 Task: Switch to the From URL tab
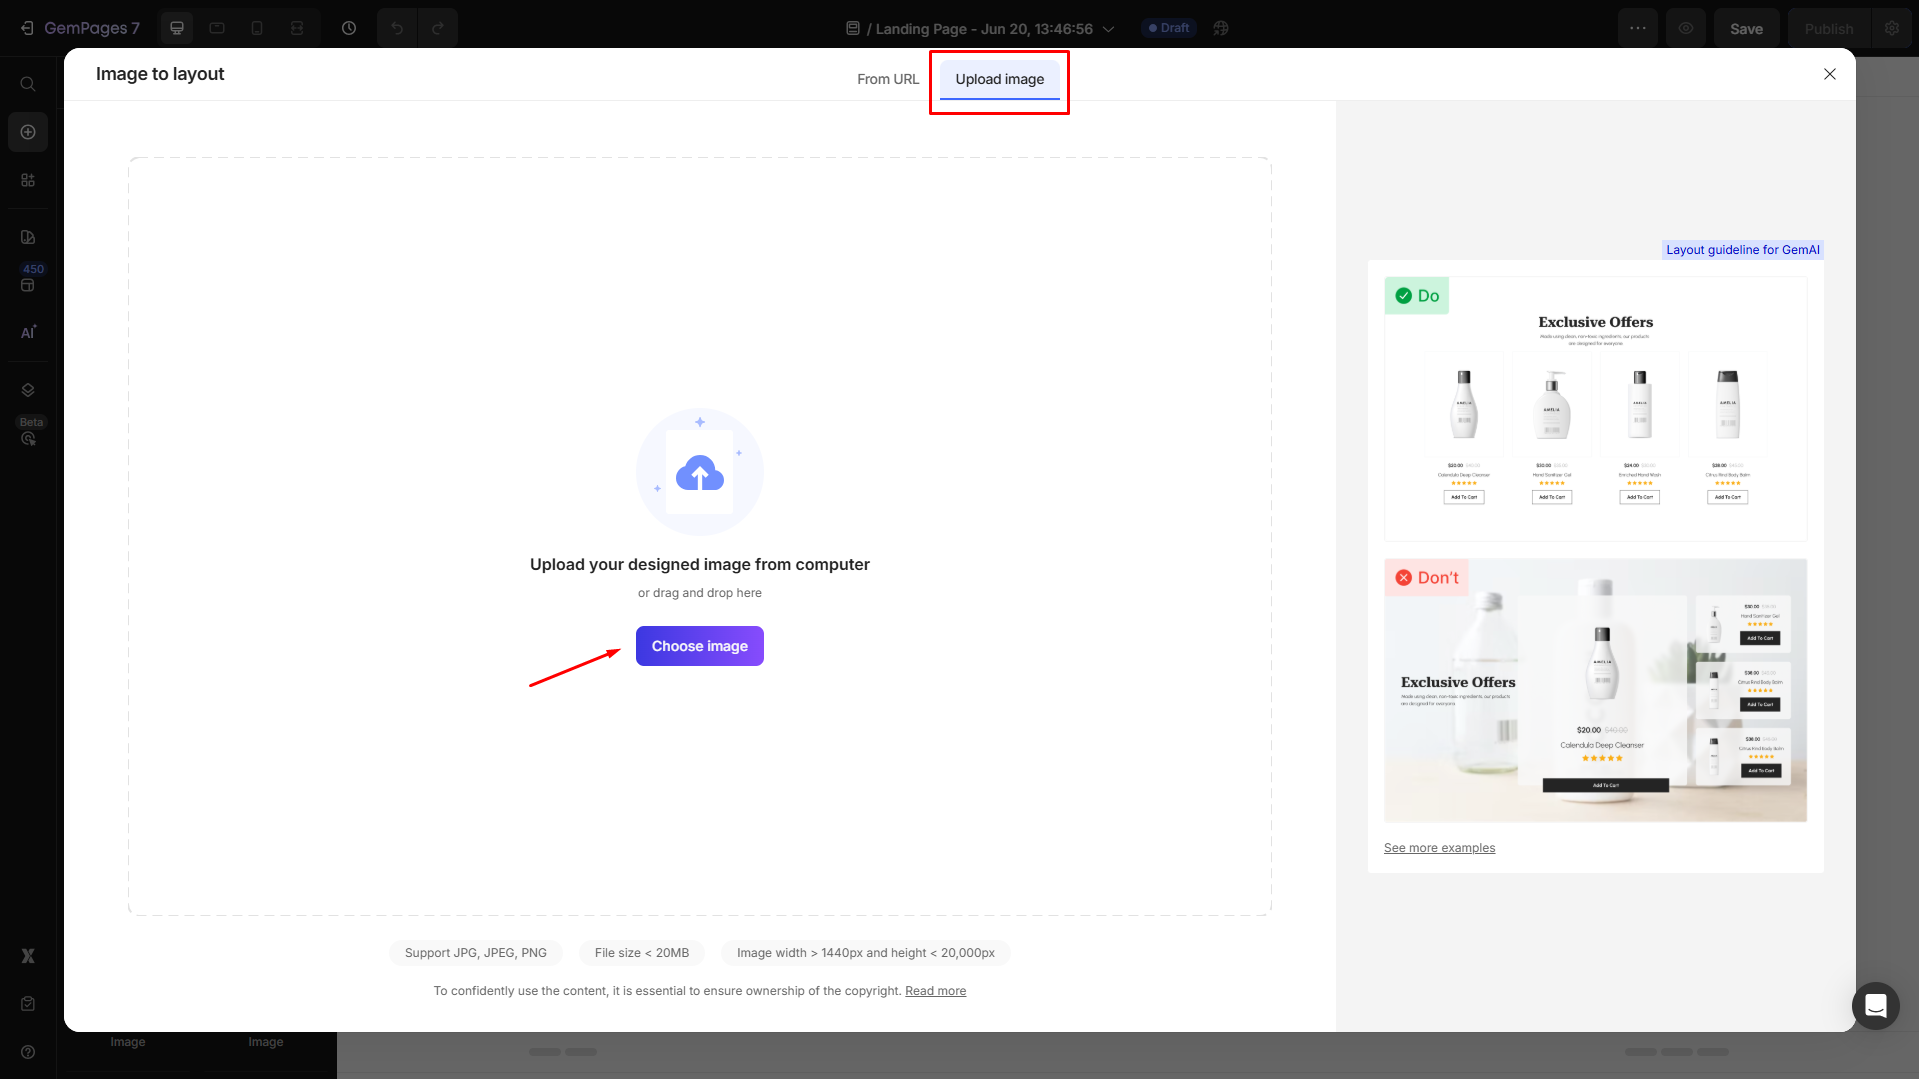coord(887,79)
